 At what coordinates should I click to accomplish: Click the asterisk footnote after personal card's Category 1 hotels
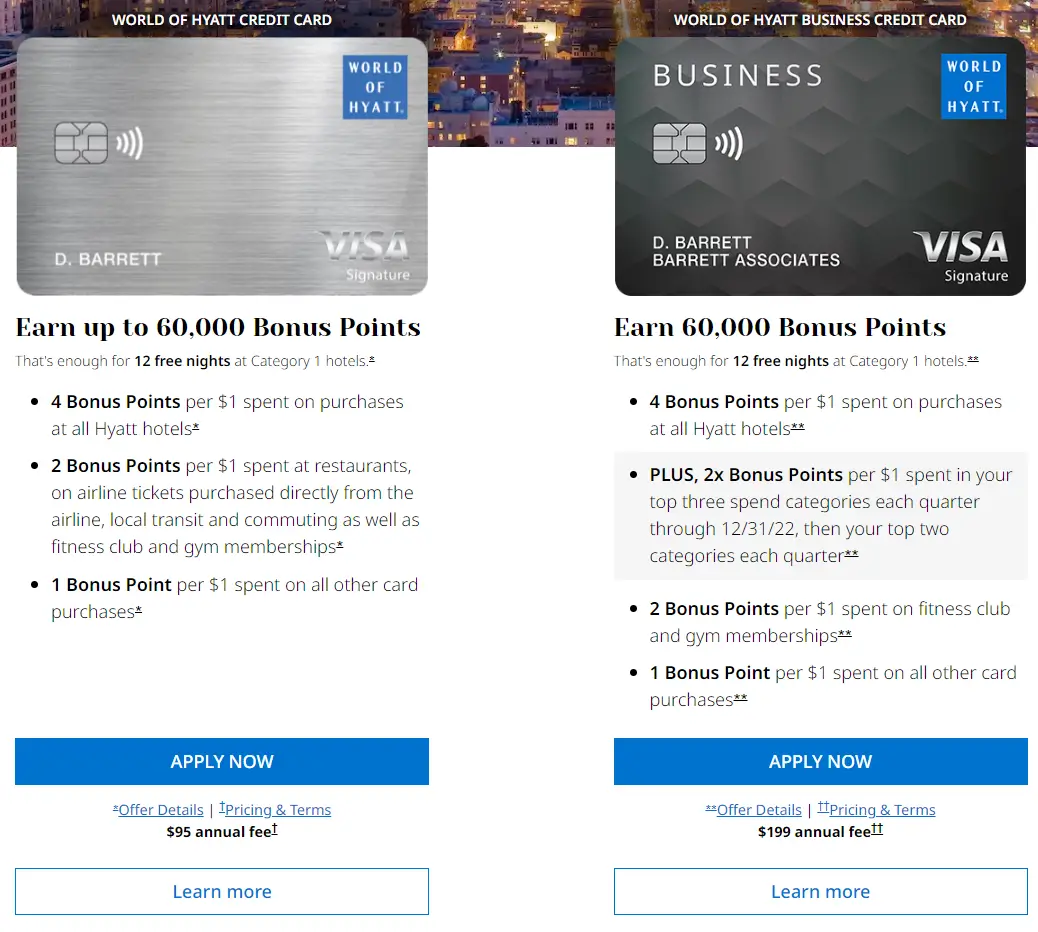pyautogui.click(x=372, y=359)
